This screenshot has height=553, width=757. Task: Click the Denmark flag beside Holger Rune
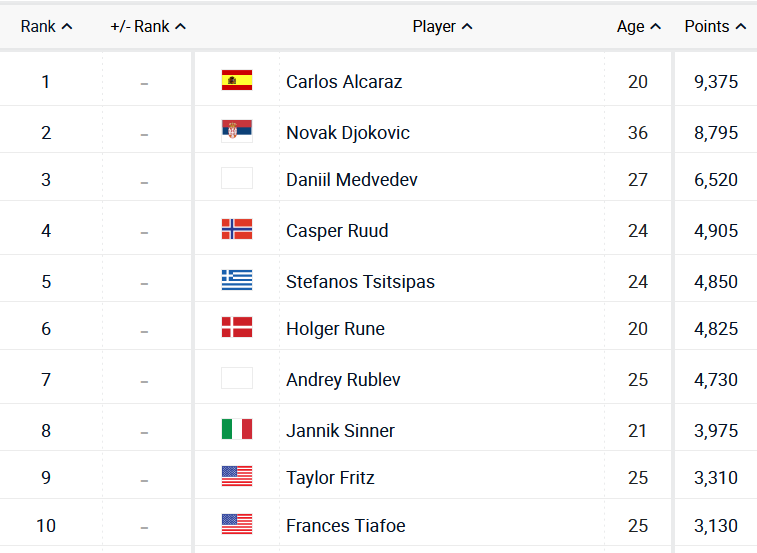pyautogui.click(x=237, y=328)
